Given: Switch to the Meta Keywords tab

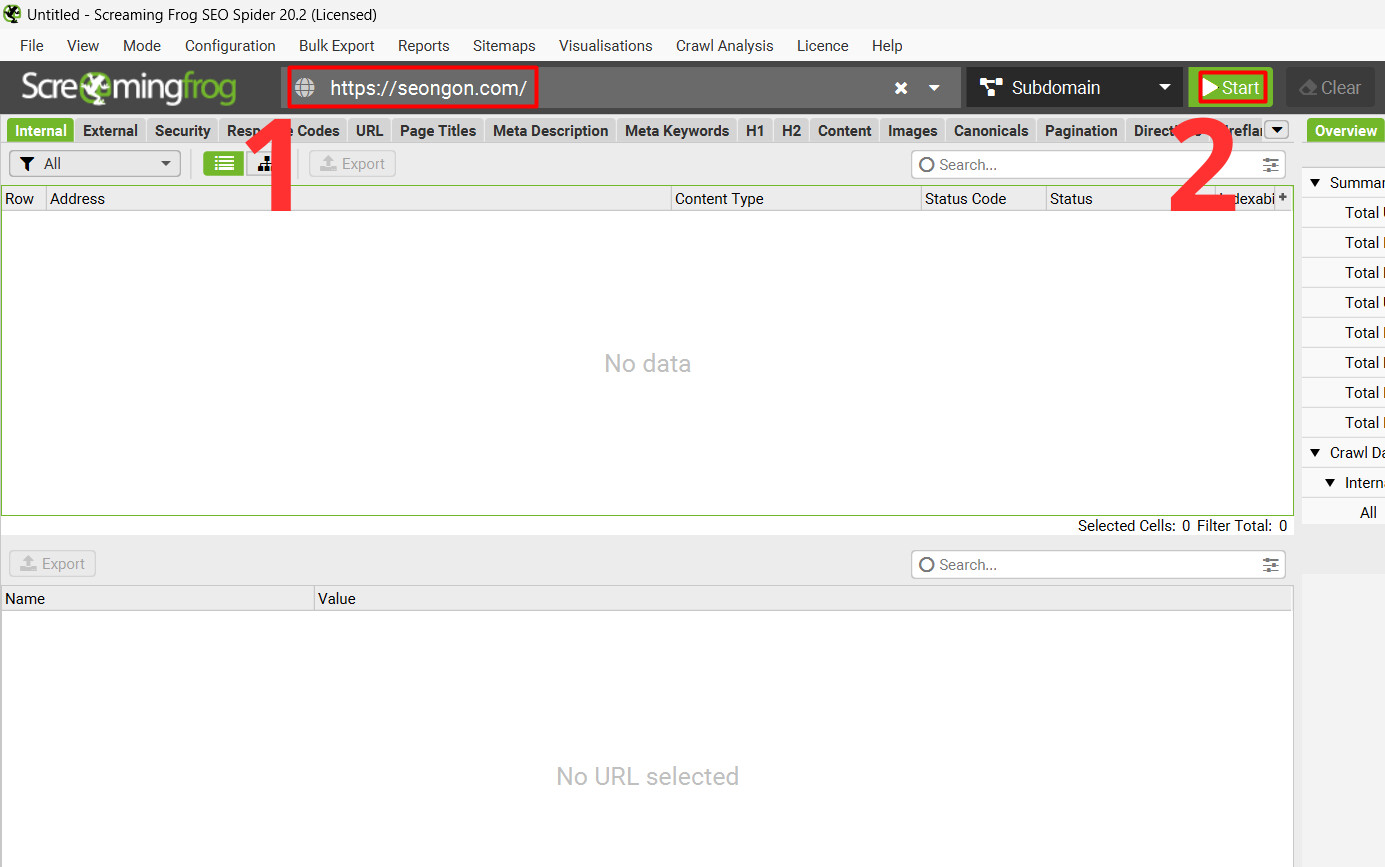Looking at the screenshot, I should [x=677, y=131].
